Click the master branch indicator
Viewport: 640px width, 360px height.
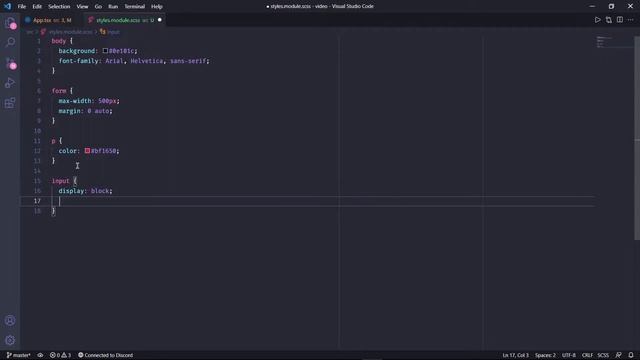18,355
